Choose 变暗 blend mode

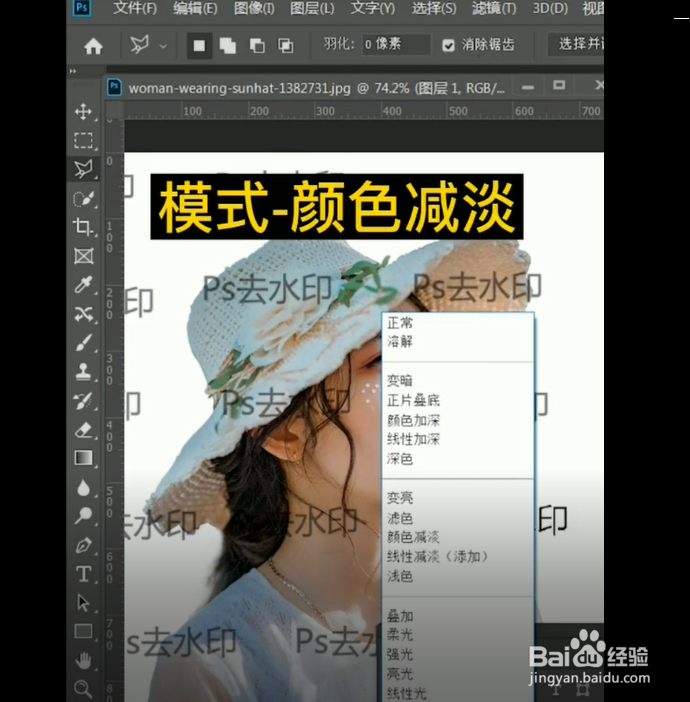[400, 381]
